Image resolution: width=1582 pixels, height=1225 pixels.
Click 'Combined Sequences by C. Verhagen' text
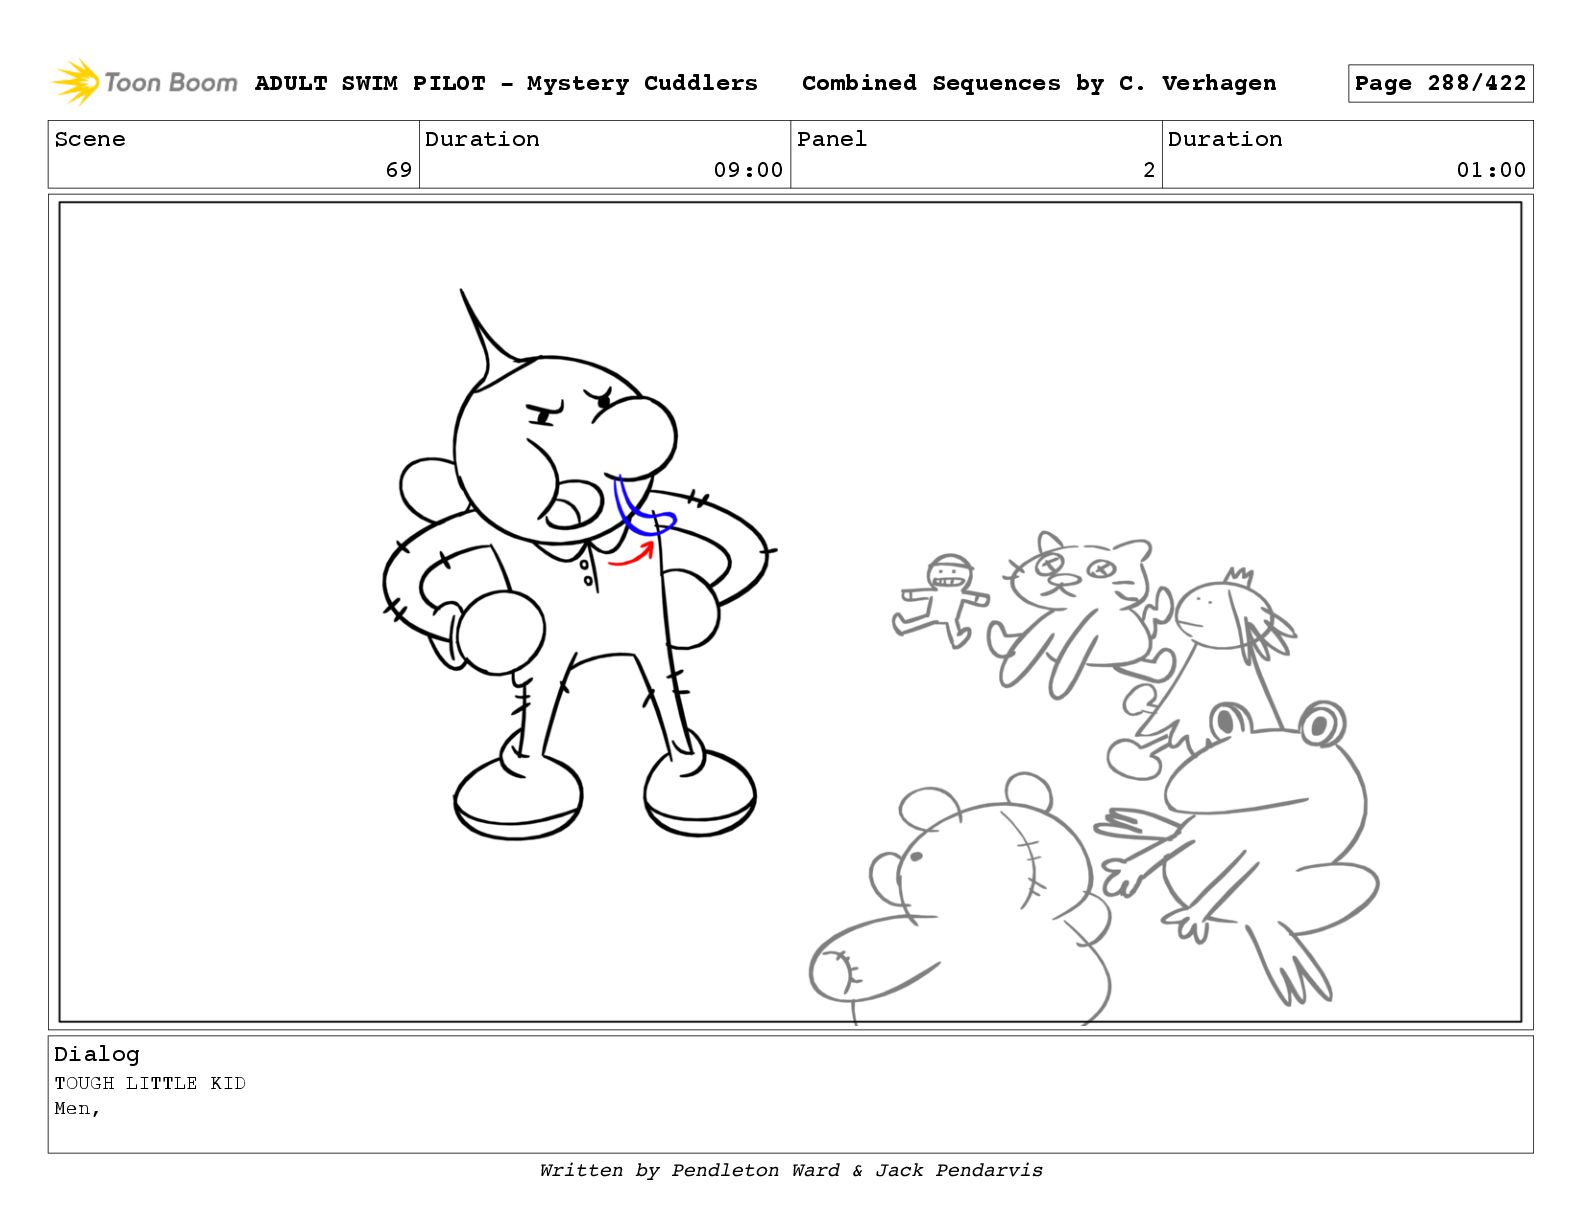pyautogui.click(x=1039, y=83)
